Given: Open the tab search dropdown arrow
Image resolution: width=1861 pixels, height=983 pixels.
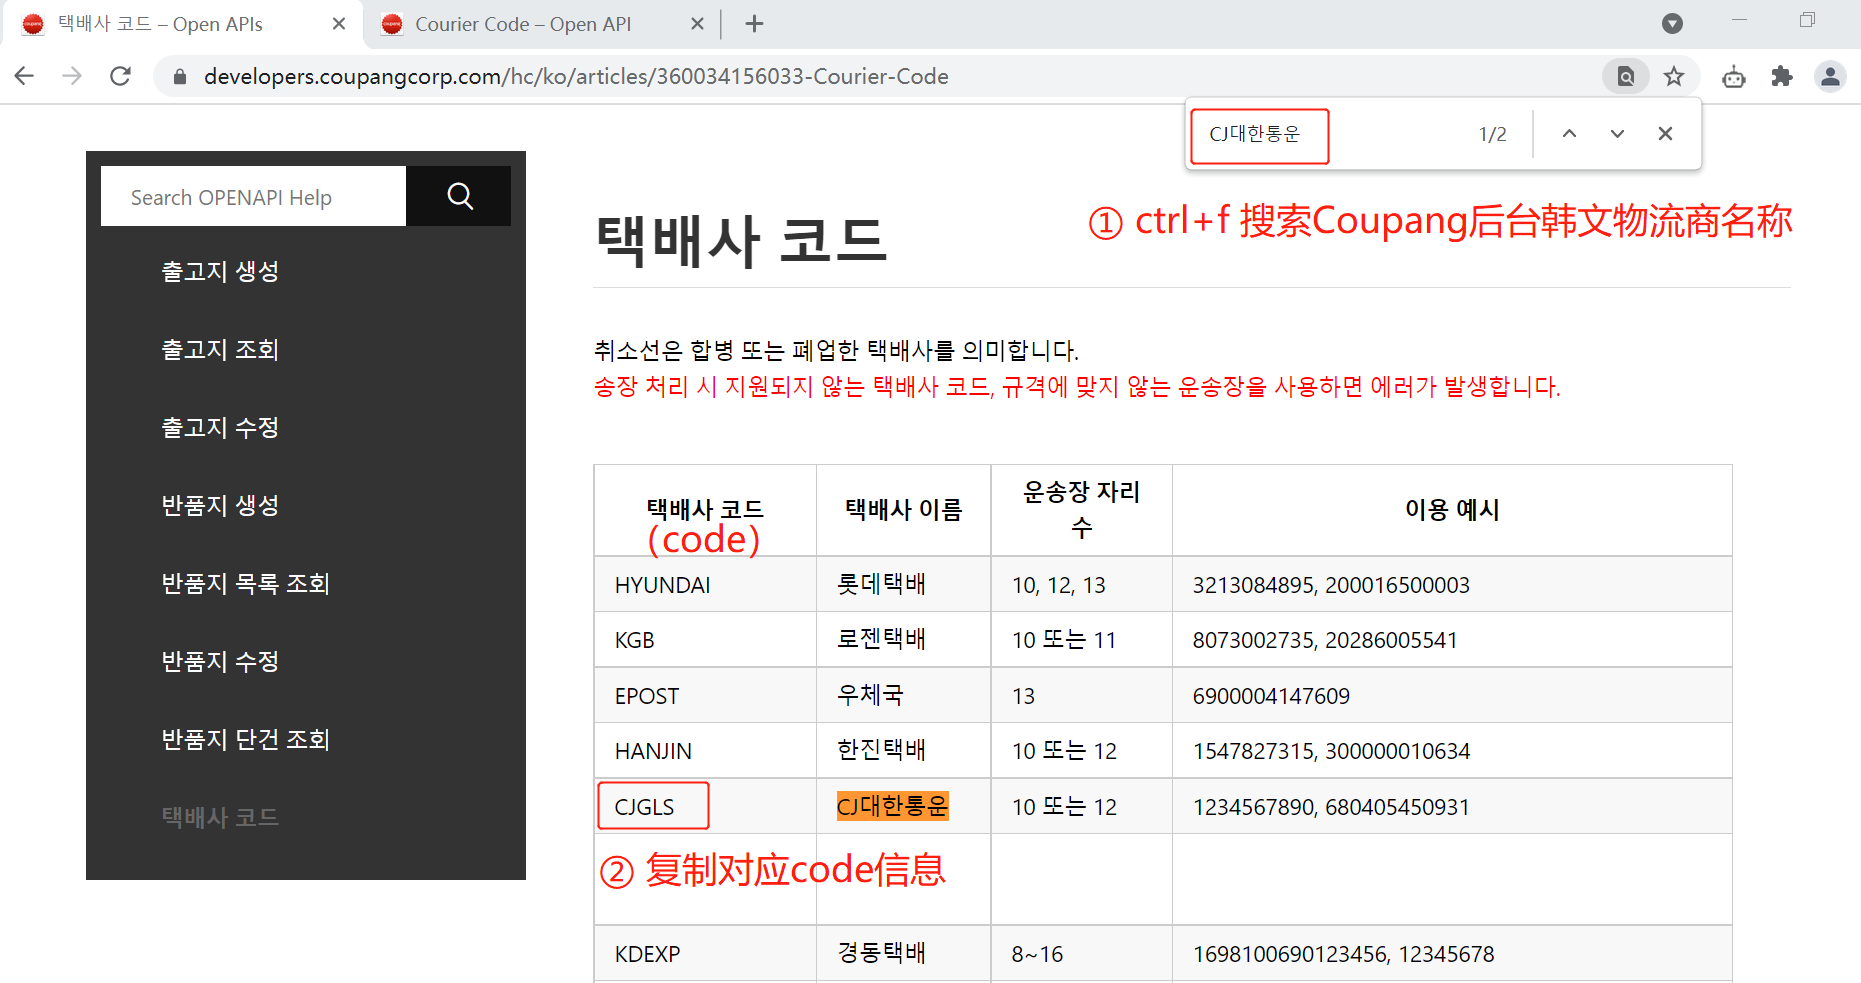Looking at the screenshot, I should (x=1672, y=23).
